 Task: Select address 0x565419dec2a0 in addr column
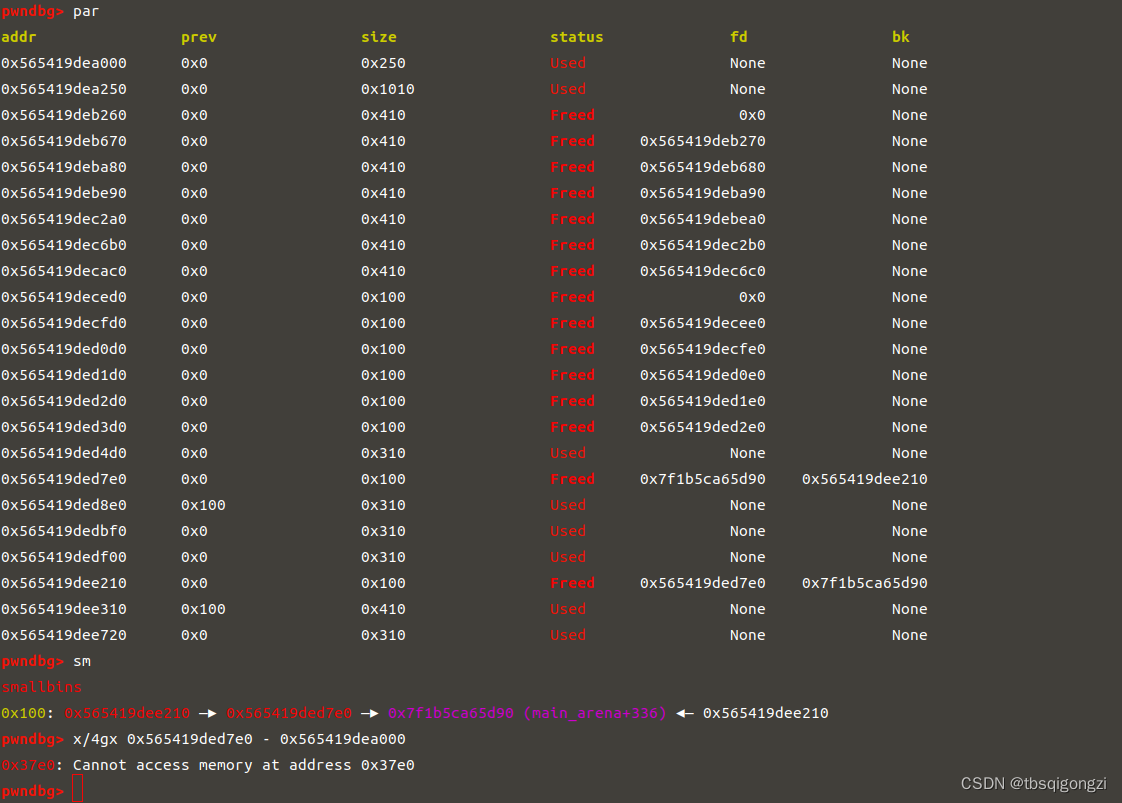click(64, 219)
